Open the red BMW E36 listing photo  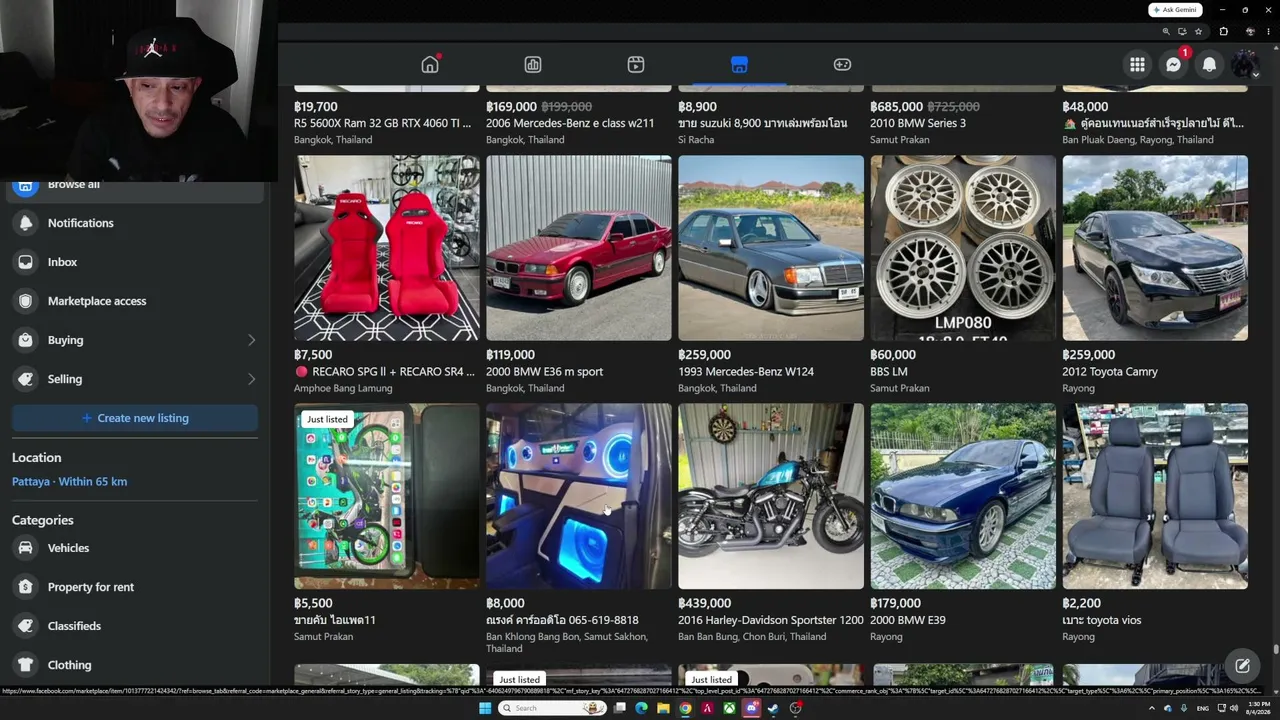pyautogui.click(x=579, y=248)
